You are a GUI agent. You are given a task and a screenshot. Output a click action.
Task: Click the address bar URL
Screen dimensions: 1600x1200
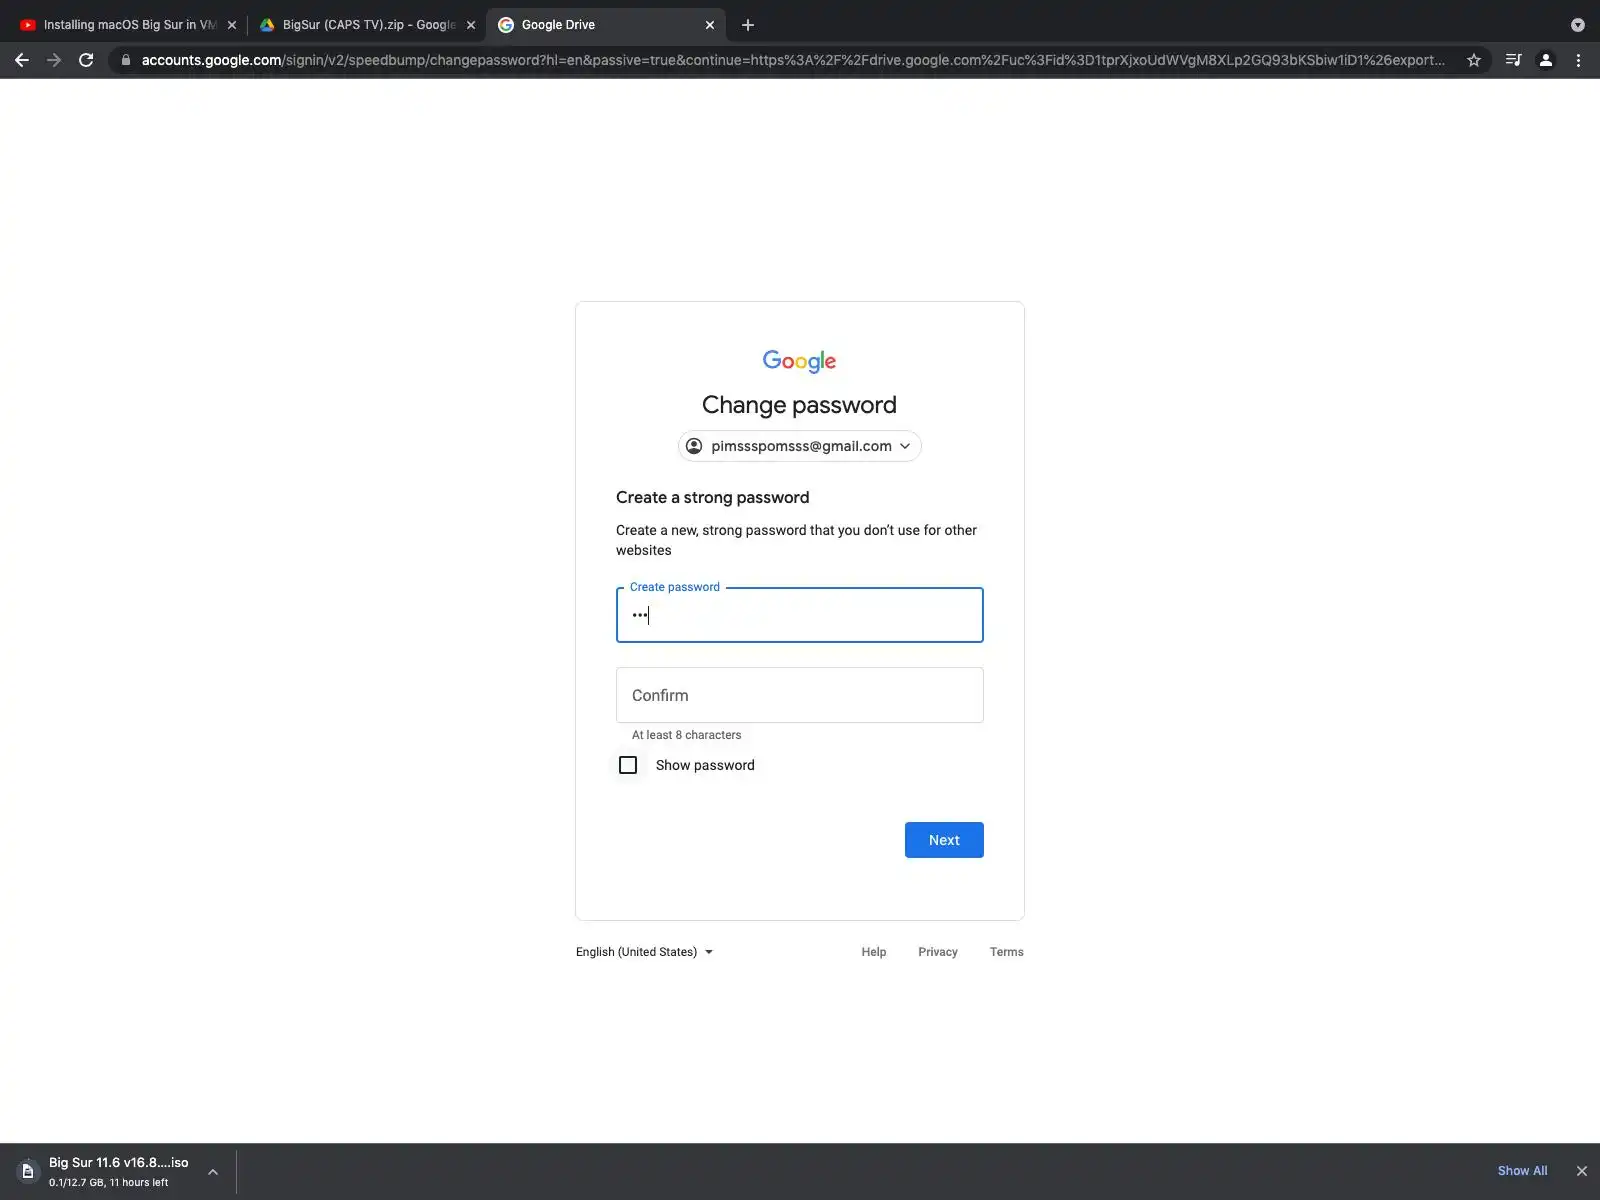(x=793, y=60)
